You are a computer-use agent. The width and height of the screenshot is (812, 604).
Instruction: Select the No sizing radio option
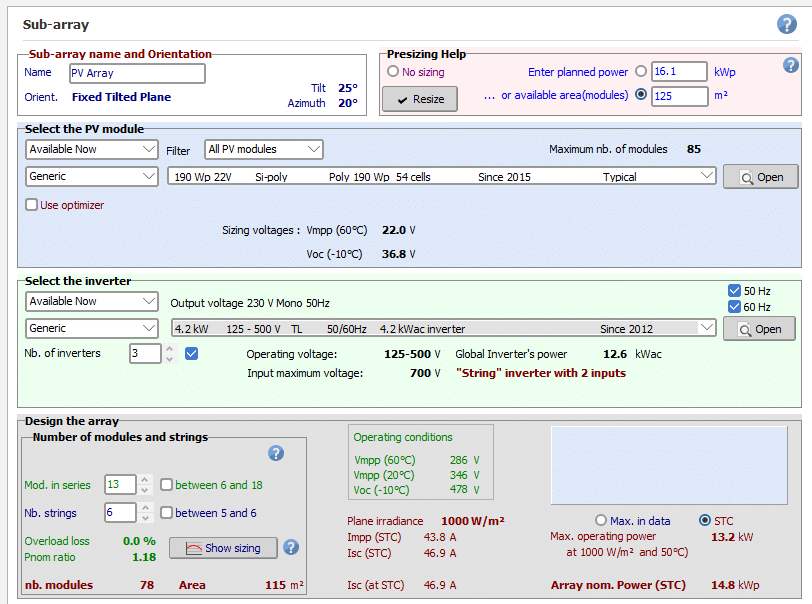(x=393, y=72)
